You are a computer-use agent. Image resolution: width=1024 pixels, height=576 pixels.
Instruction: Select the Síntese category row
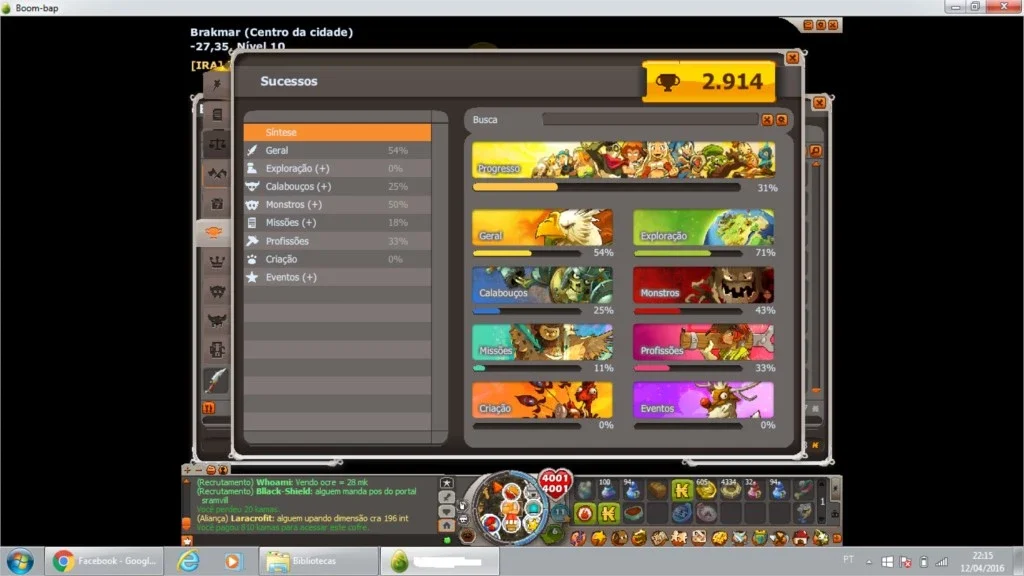337,132
